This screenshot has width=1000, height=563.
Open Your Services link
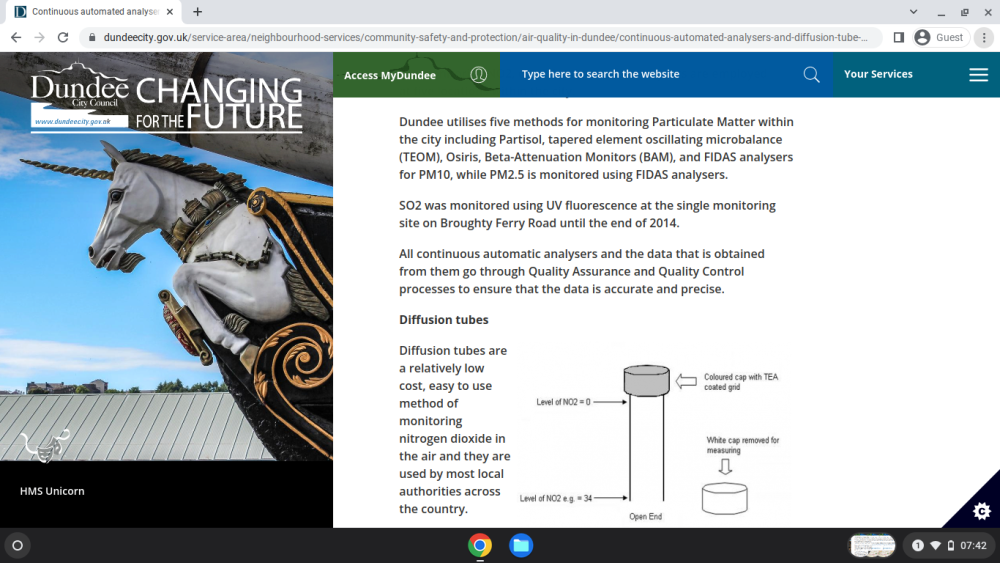878,74
